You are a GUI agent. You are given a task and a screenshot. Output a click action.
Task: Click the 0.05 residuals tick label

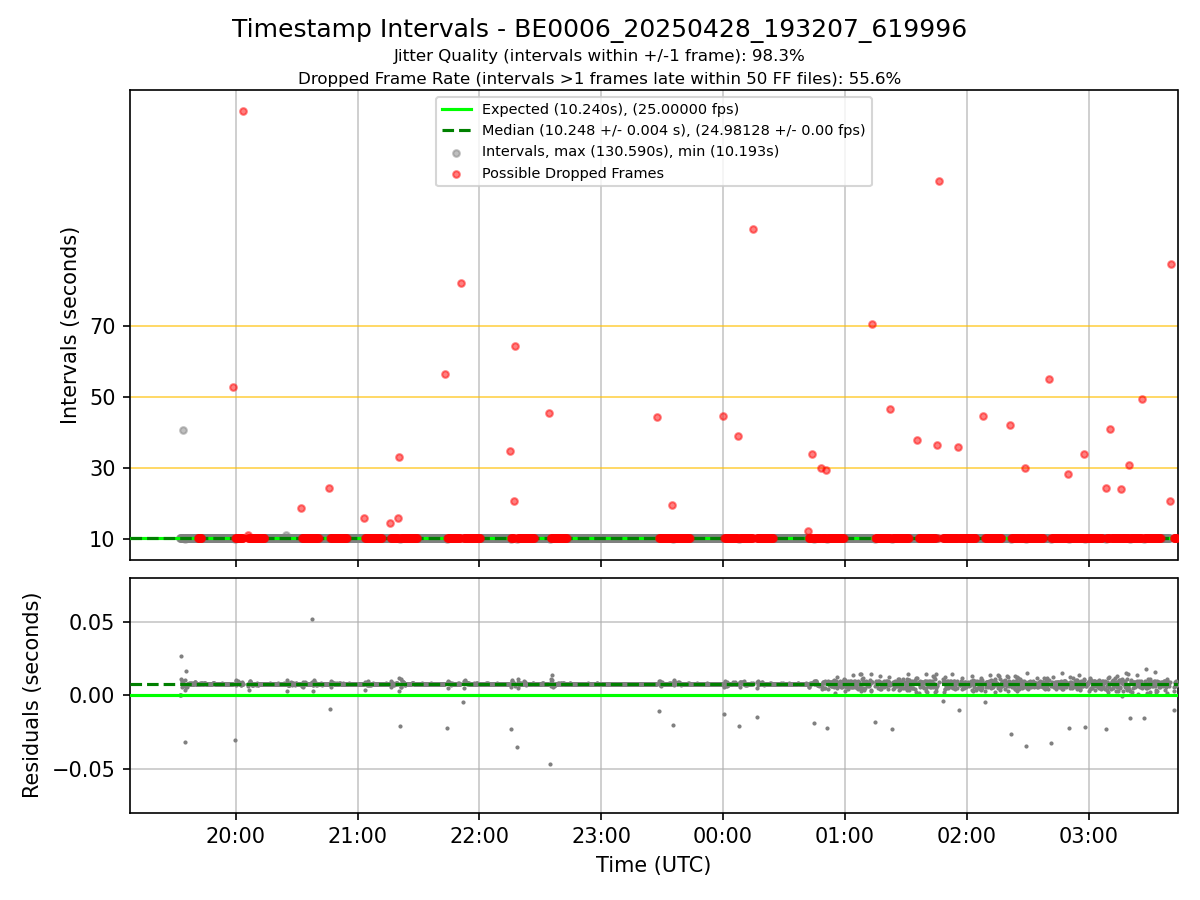coord(95,622)
